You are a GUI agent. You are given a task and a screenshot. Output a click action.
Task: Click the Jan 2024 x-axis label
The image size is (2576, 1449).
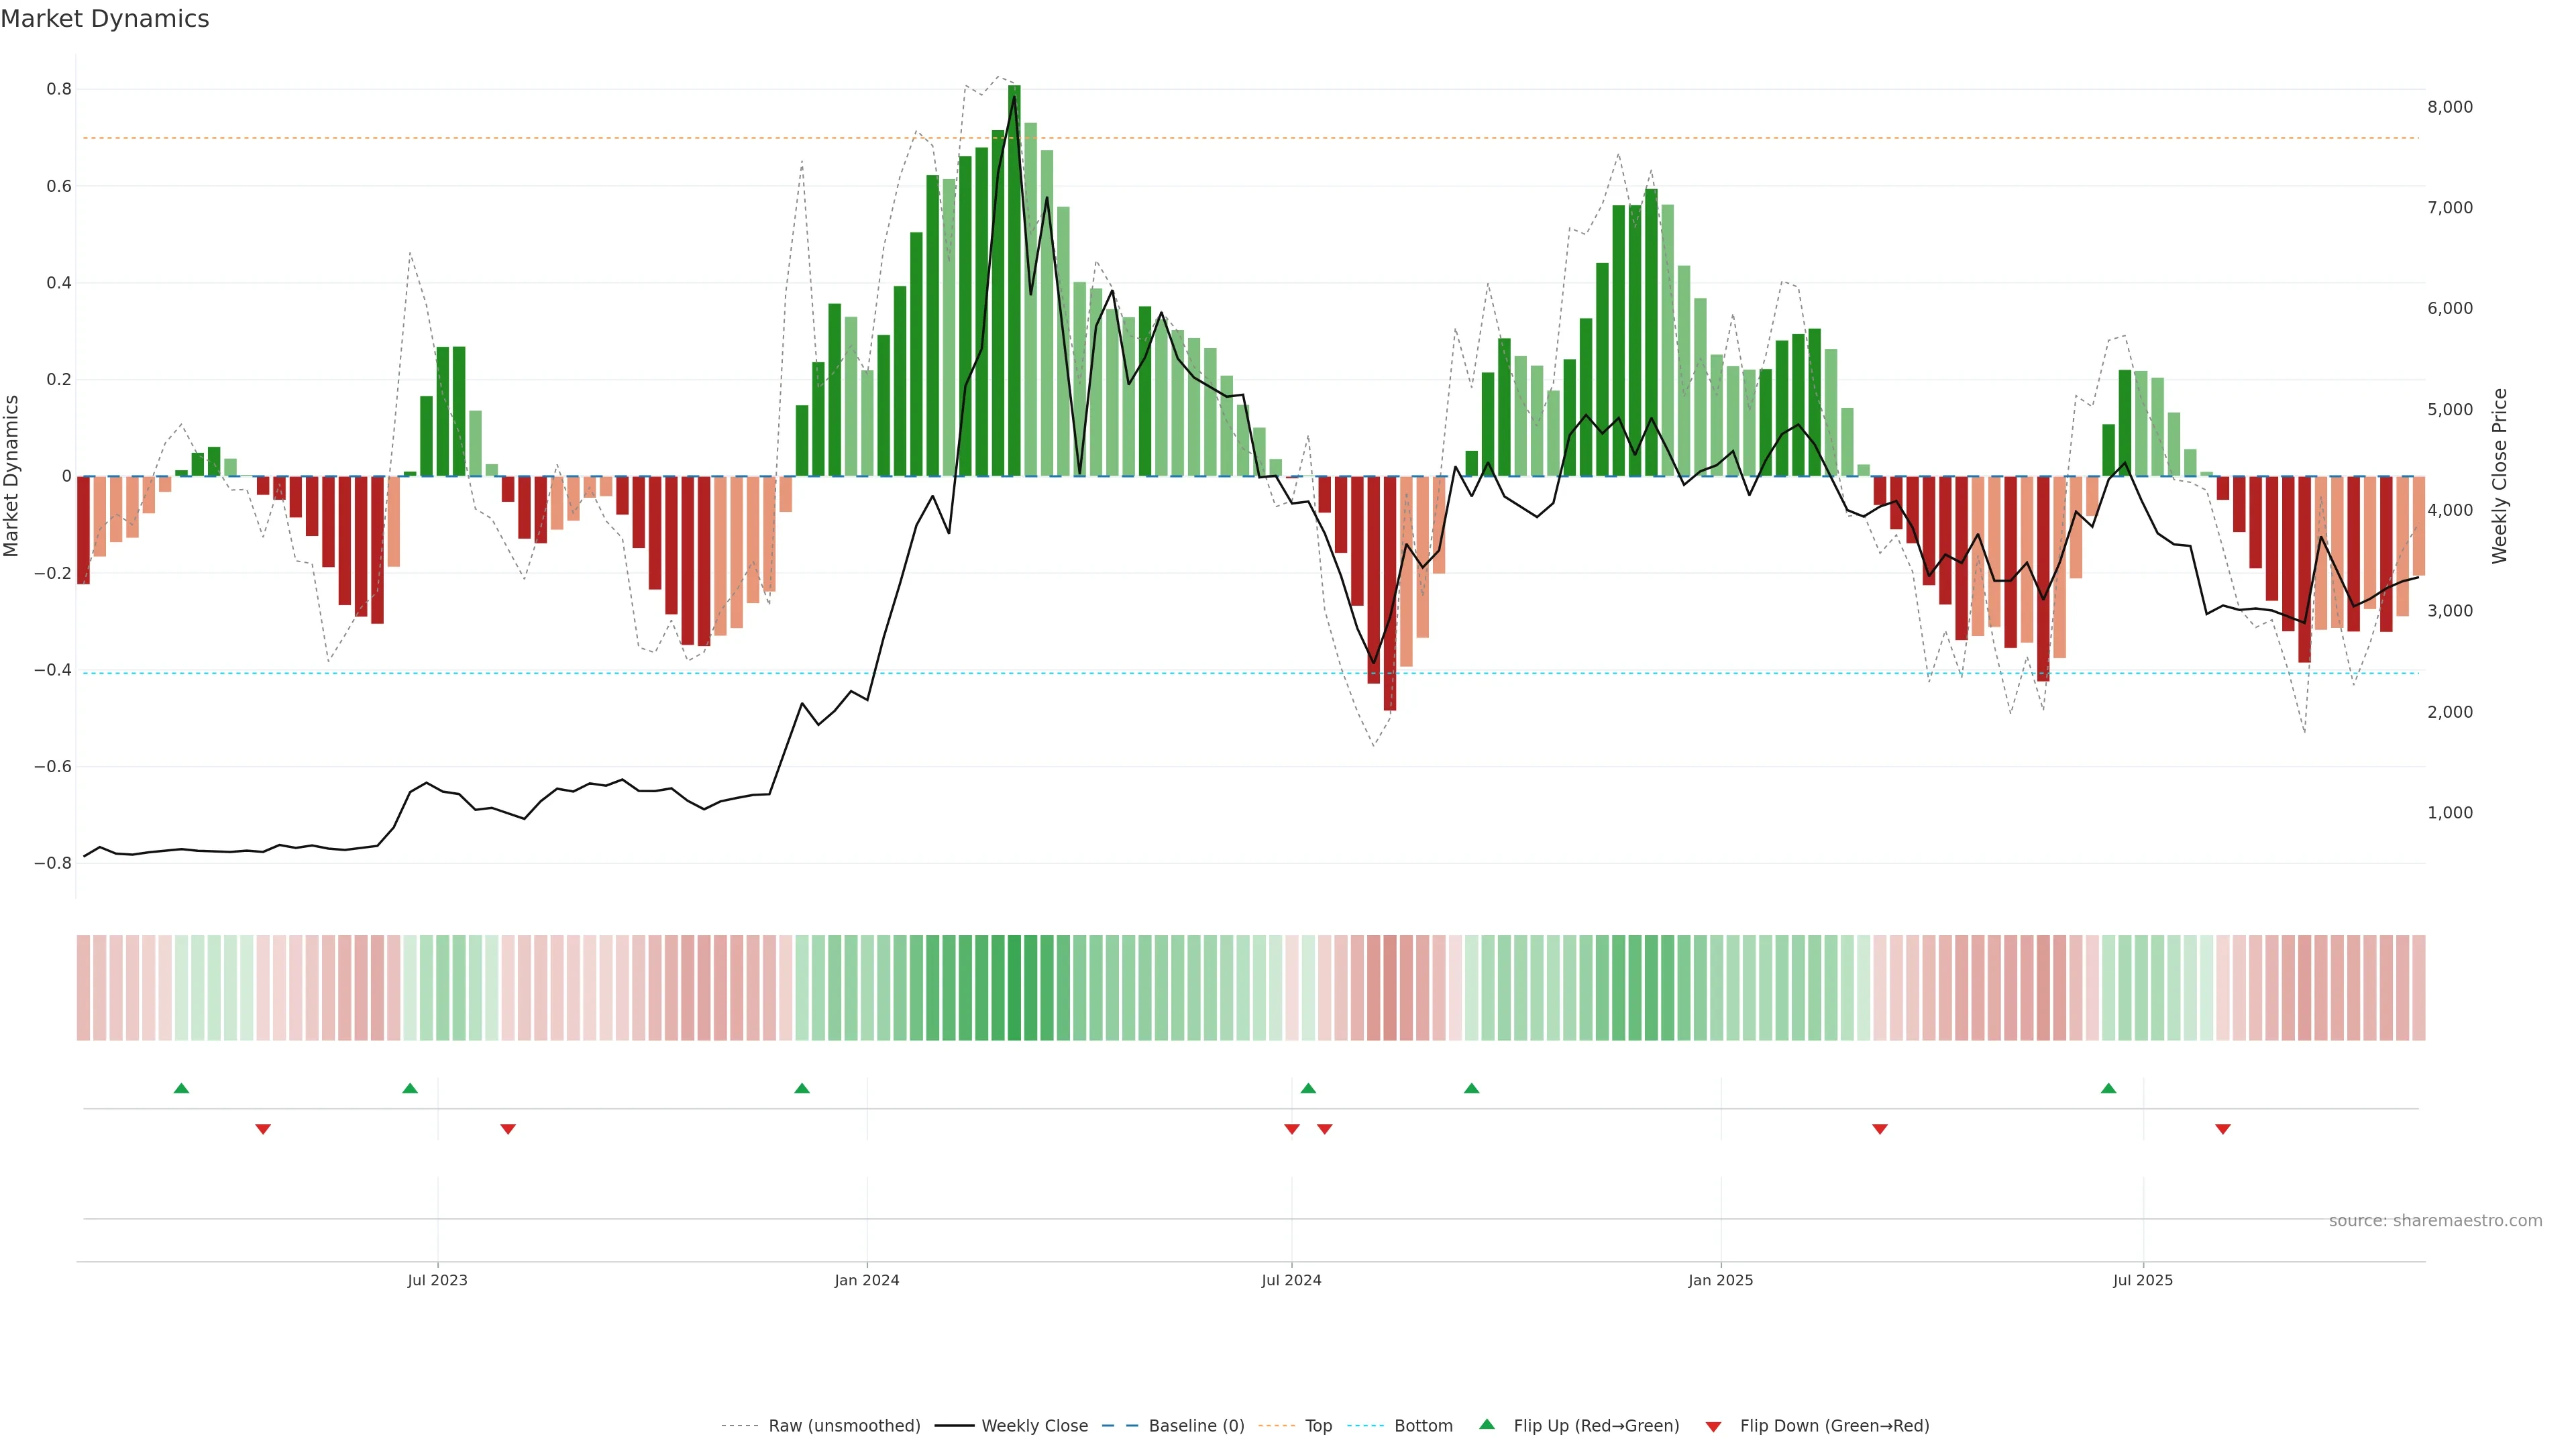(867, 1280)
